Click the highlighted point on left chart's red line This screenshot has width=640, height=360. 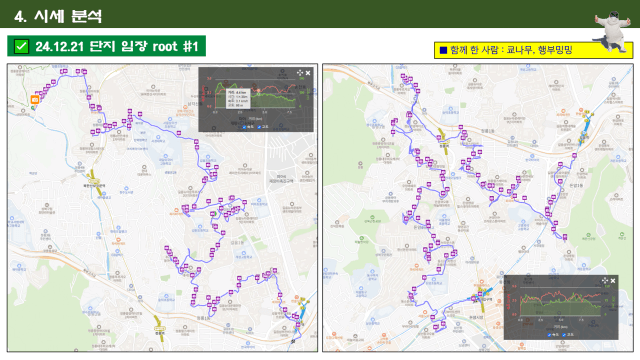[x=258, y=91]
